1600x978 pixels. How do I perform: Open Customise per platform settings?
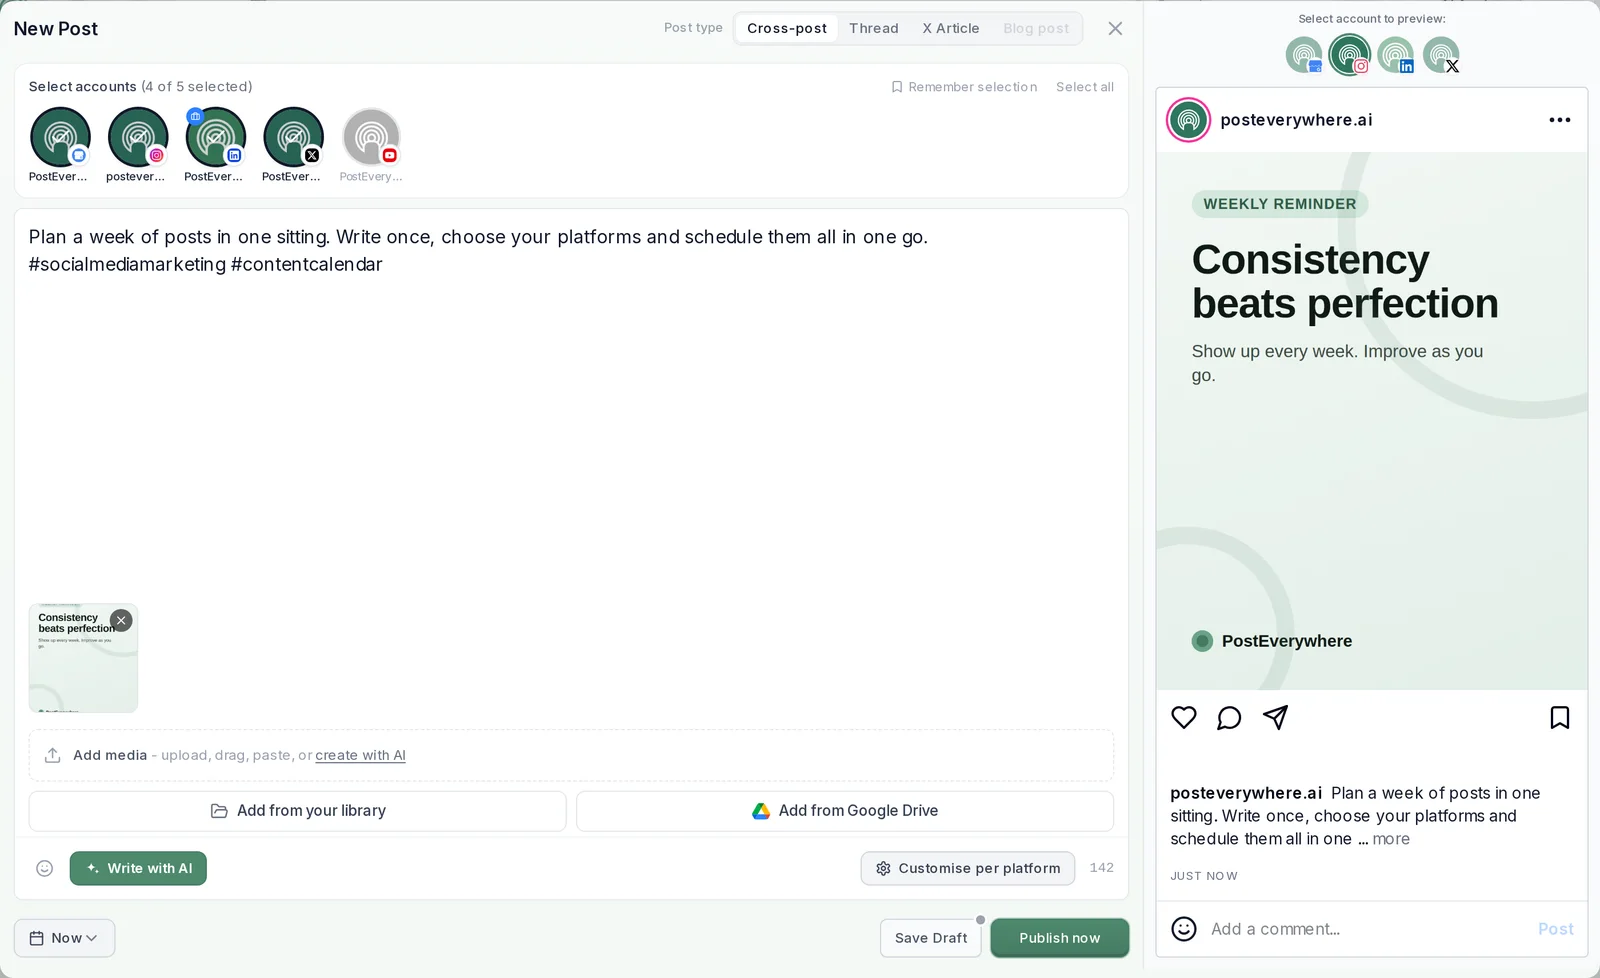click(x=968, y=868)
